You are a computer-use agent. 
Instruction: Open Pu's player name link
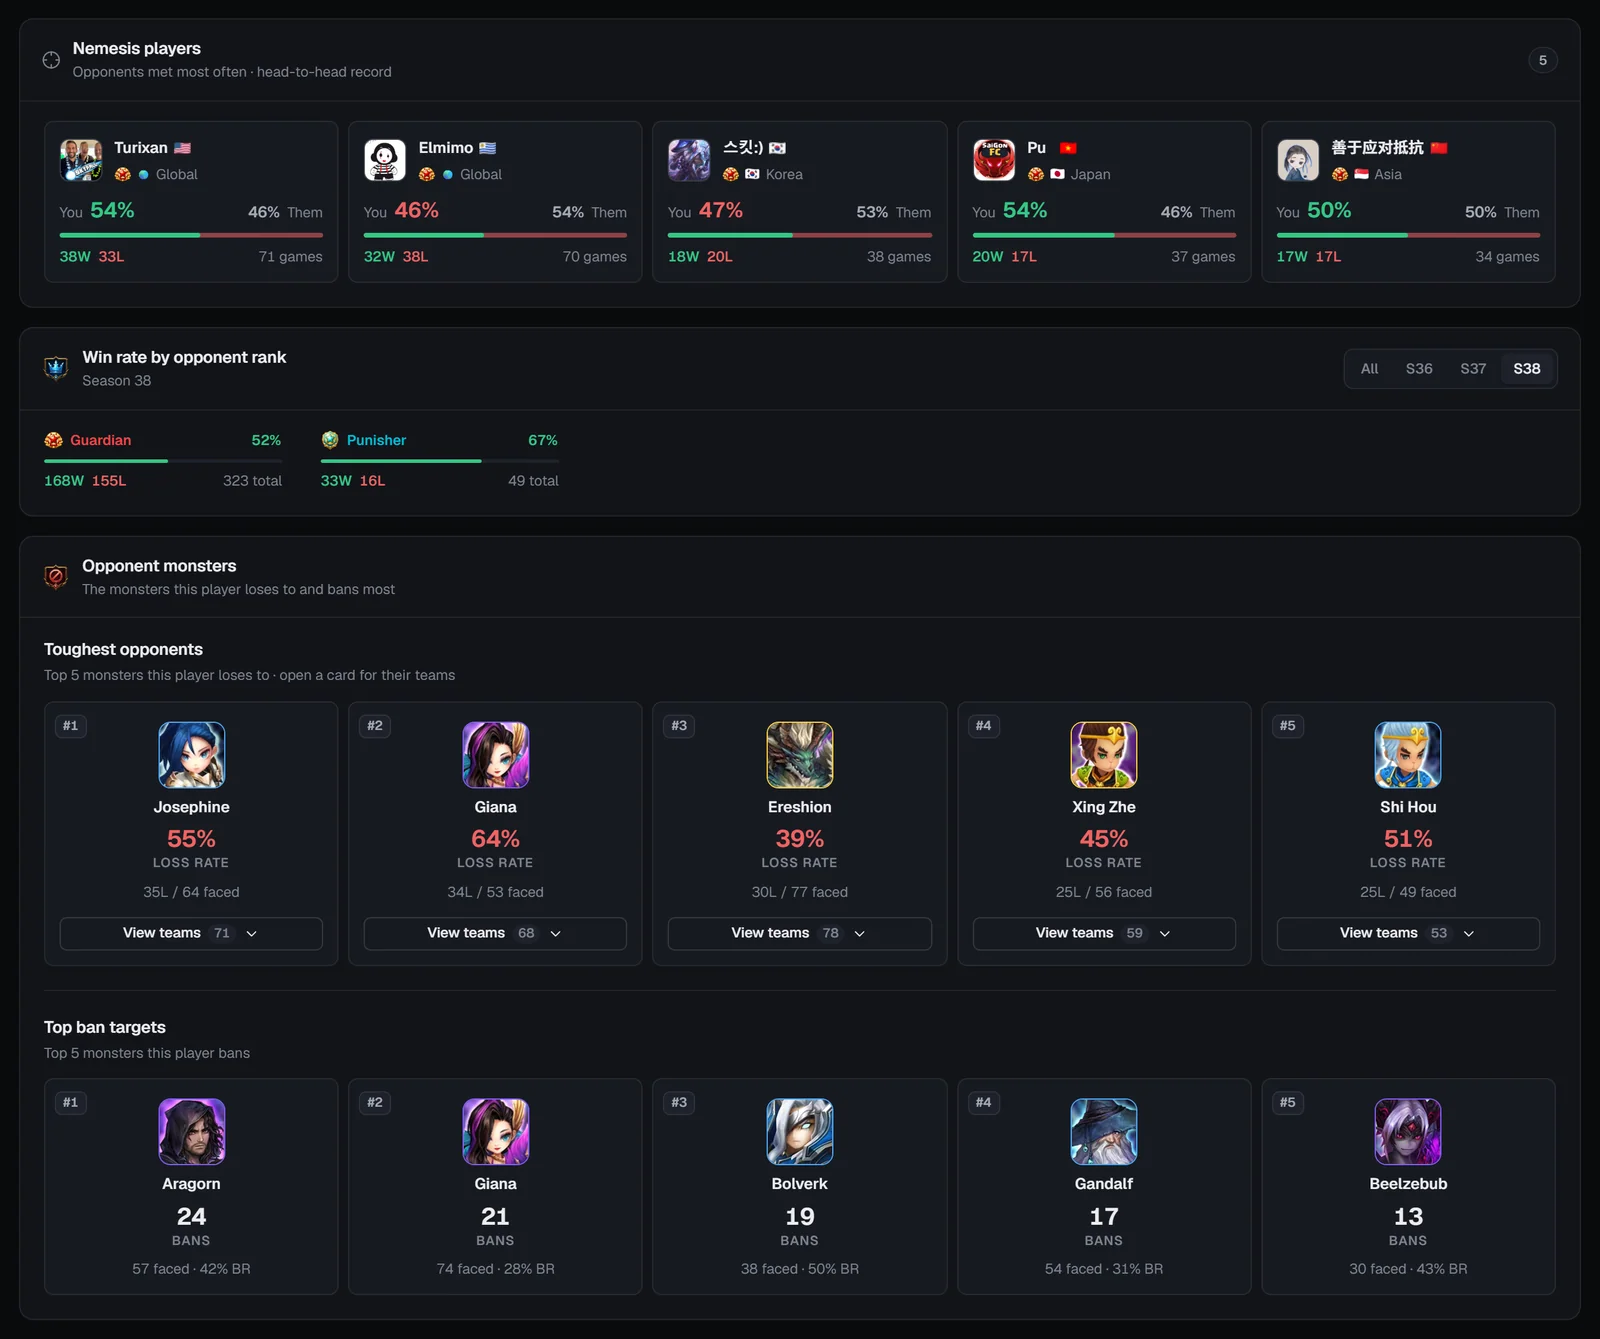pos(1037,148)
